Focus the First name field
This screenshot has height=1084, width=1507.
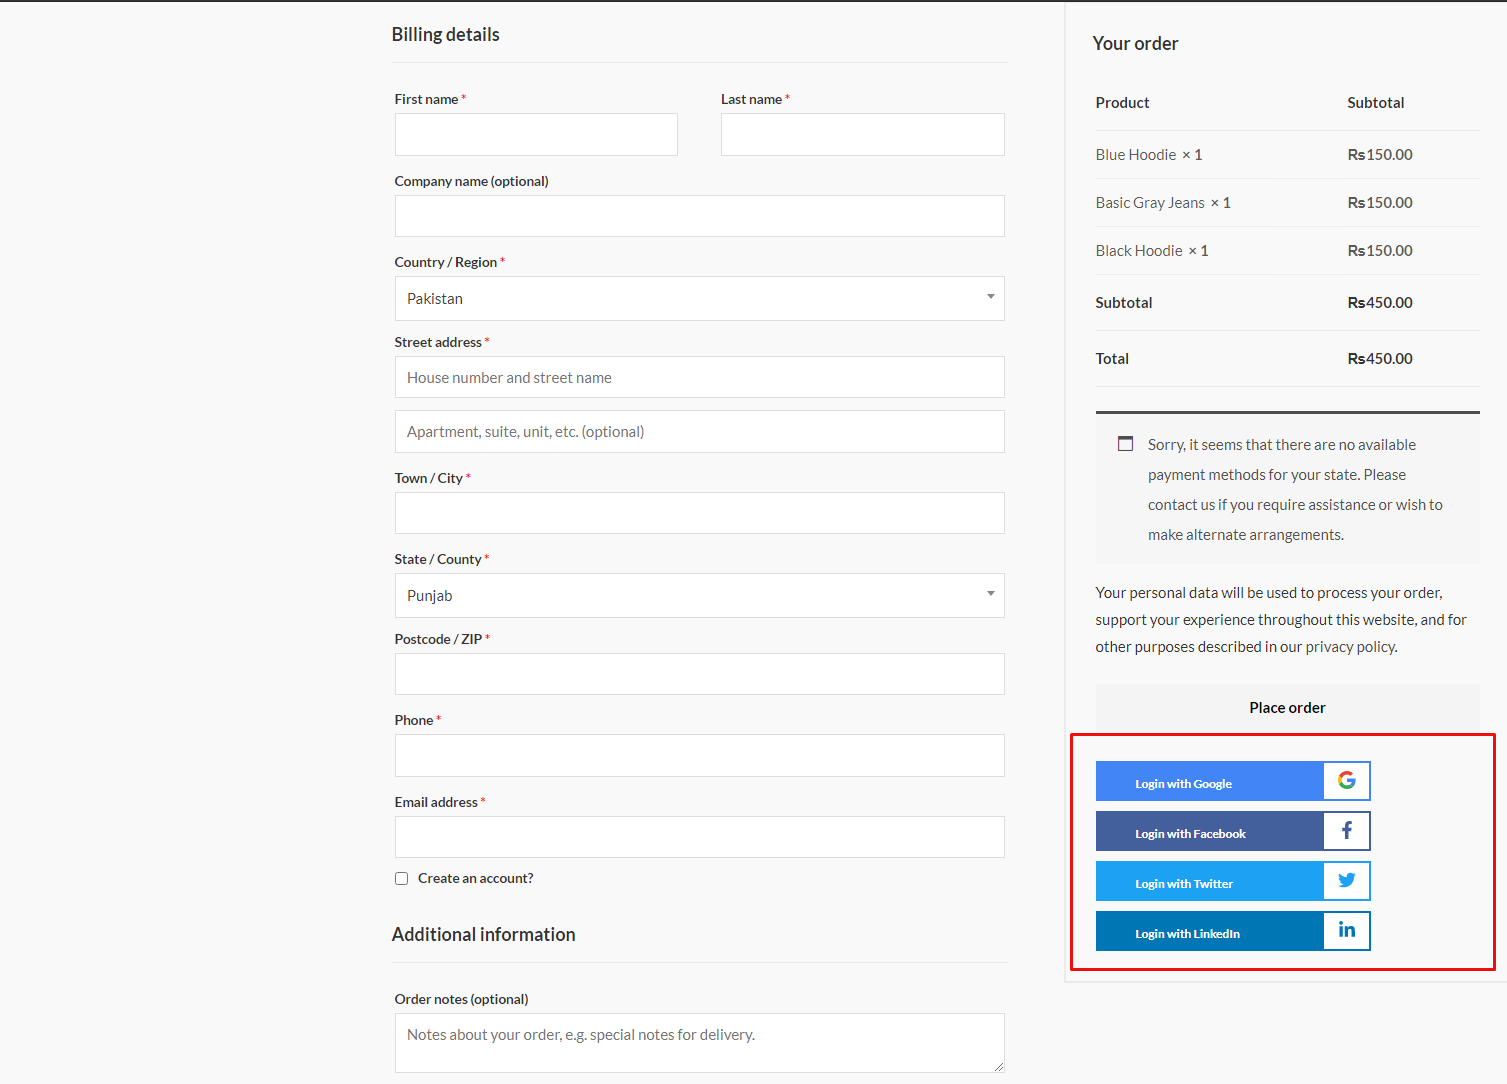pos(536,134)
